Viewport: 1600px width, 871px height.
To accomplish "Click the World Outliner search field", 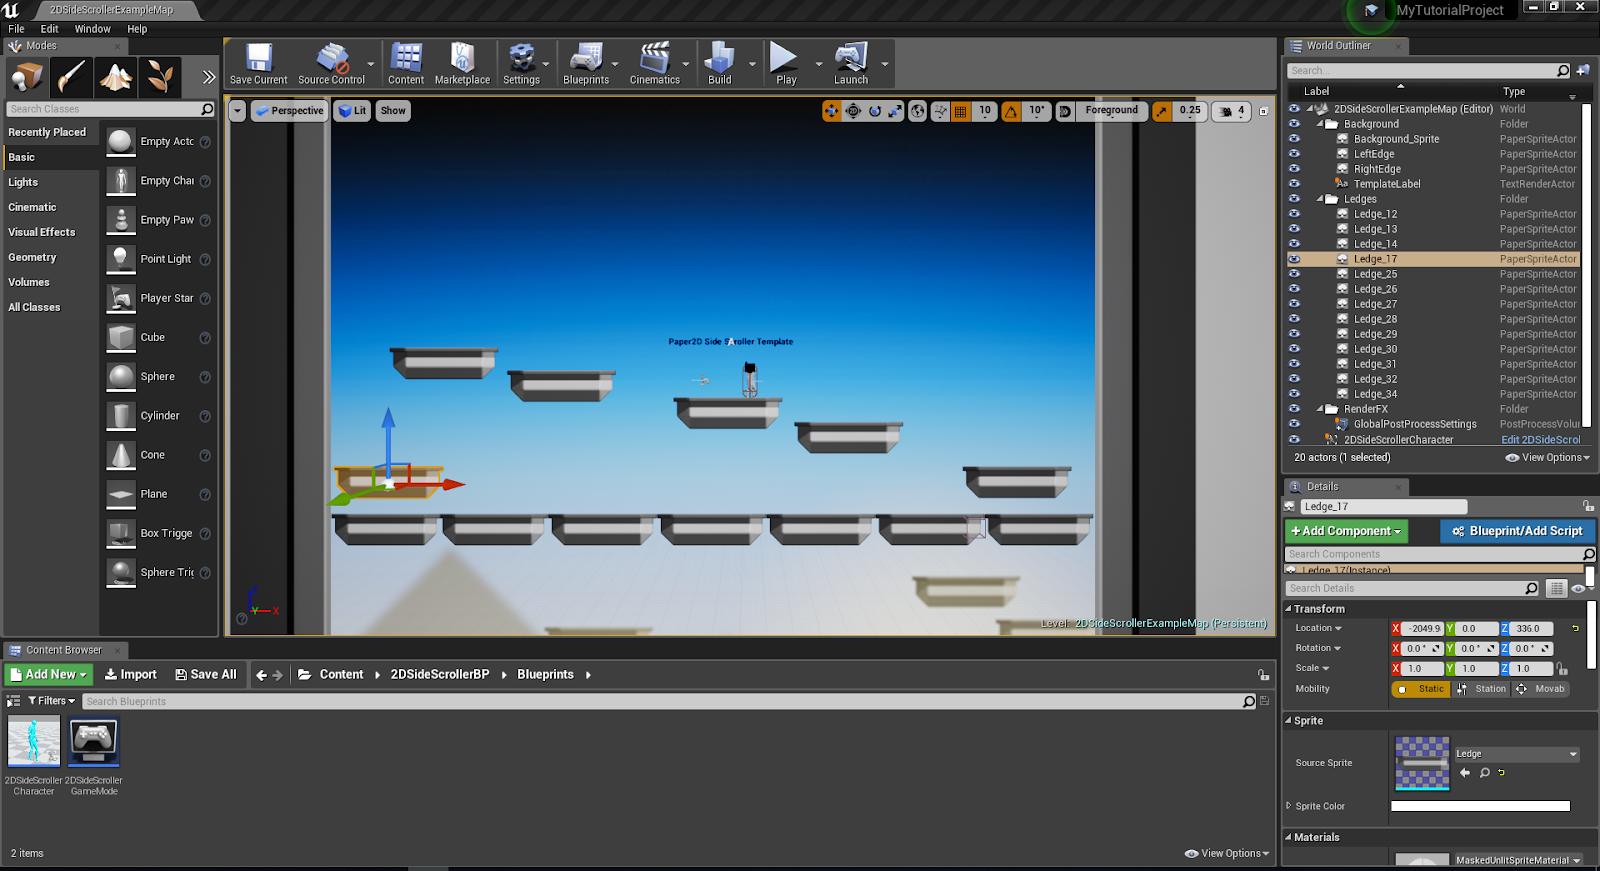I will [1429, 71].
